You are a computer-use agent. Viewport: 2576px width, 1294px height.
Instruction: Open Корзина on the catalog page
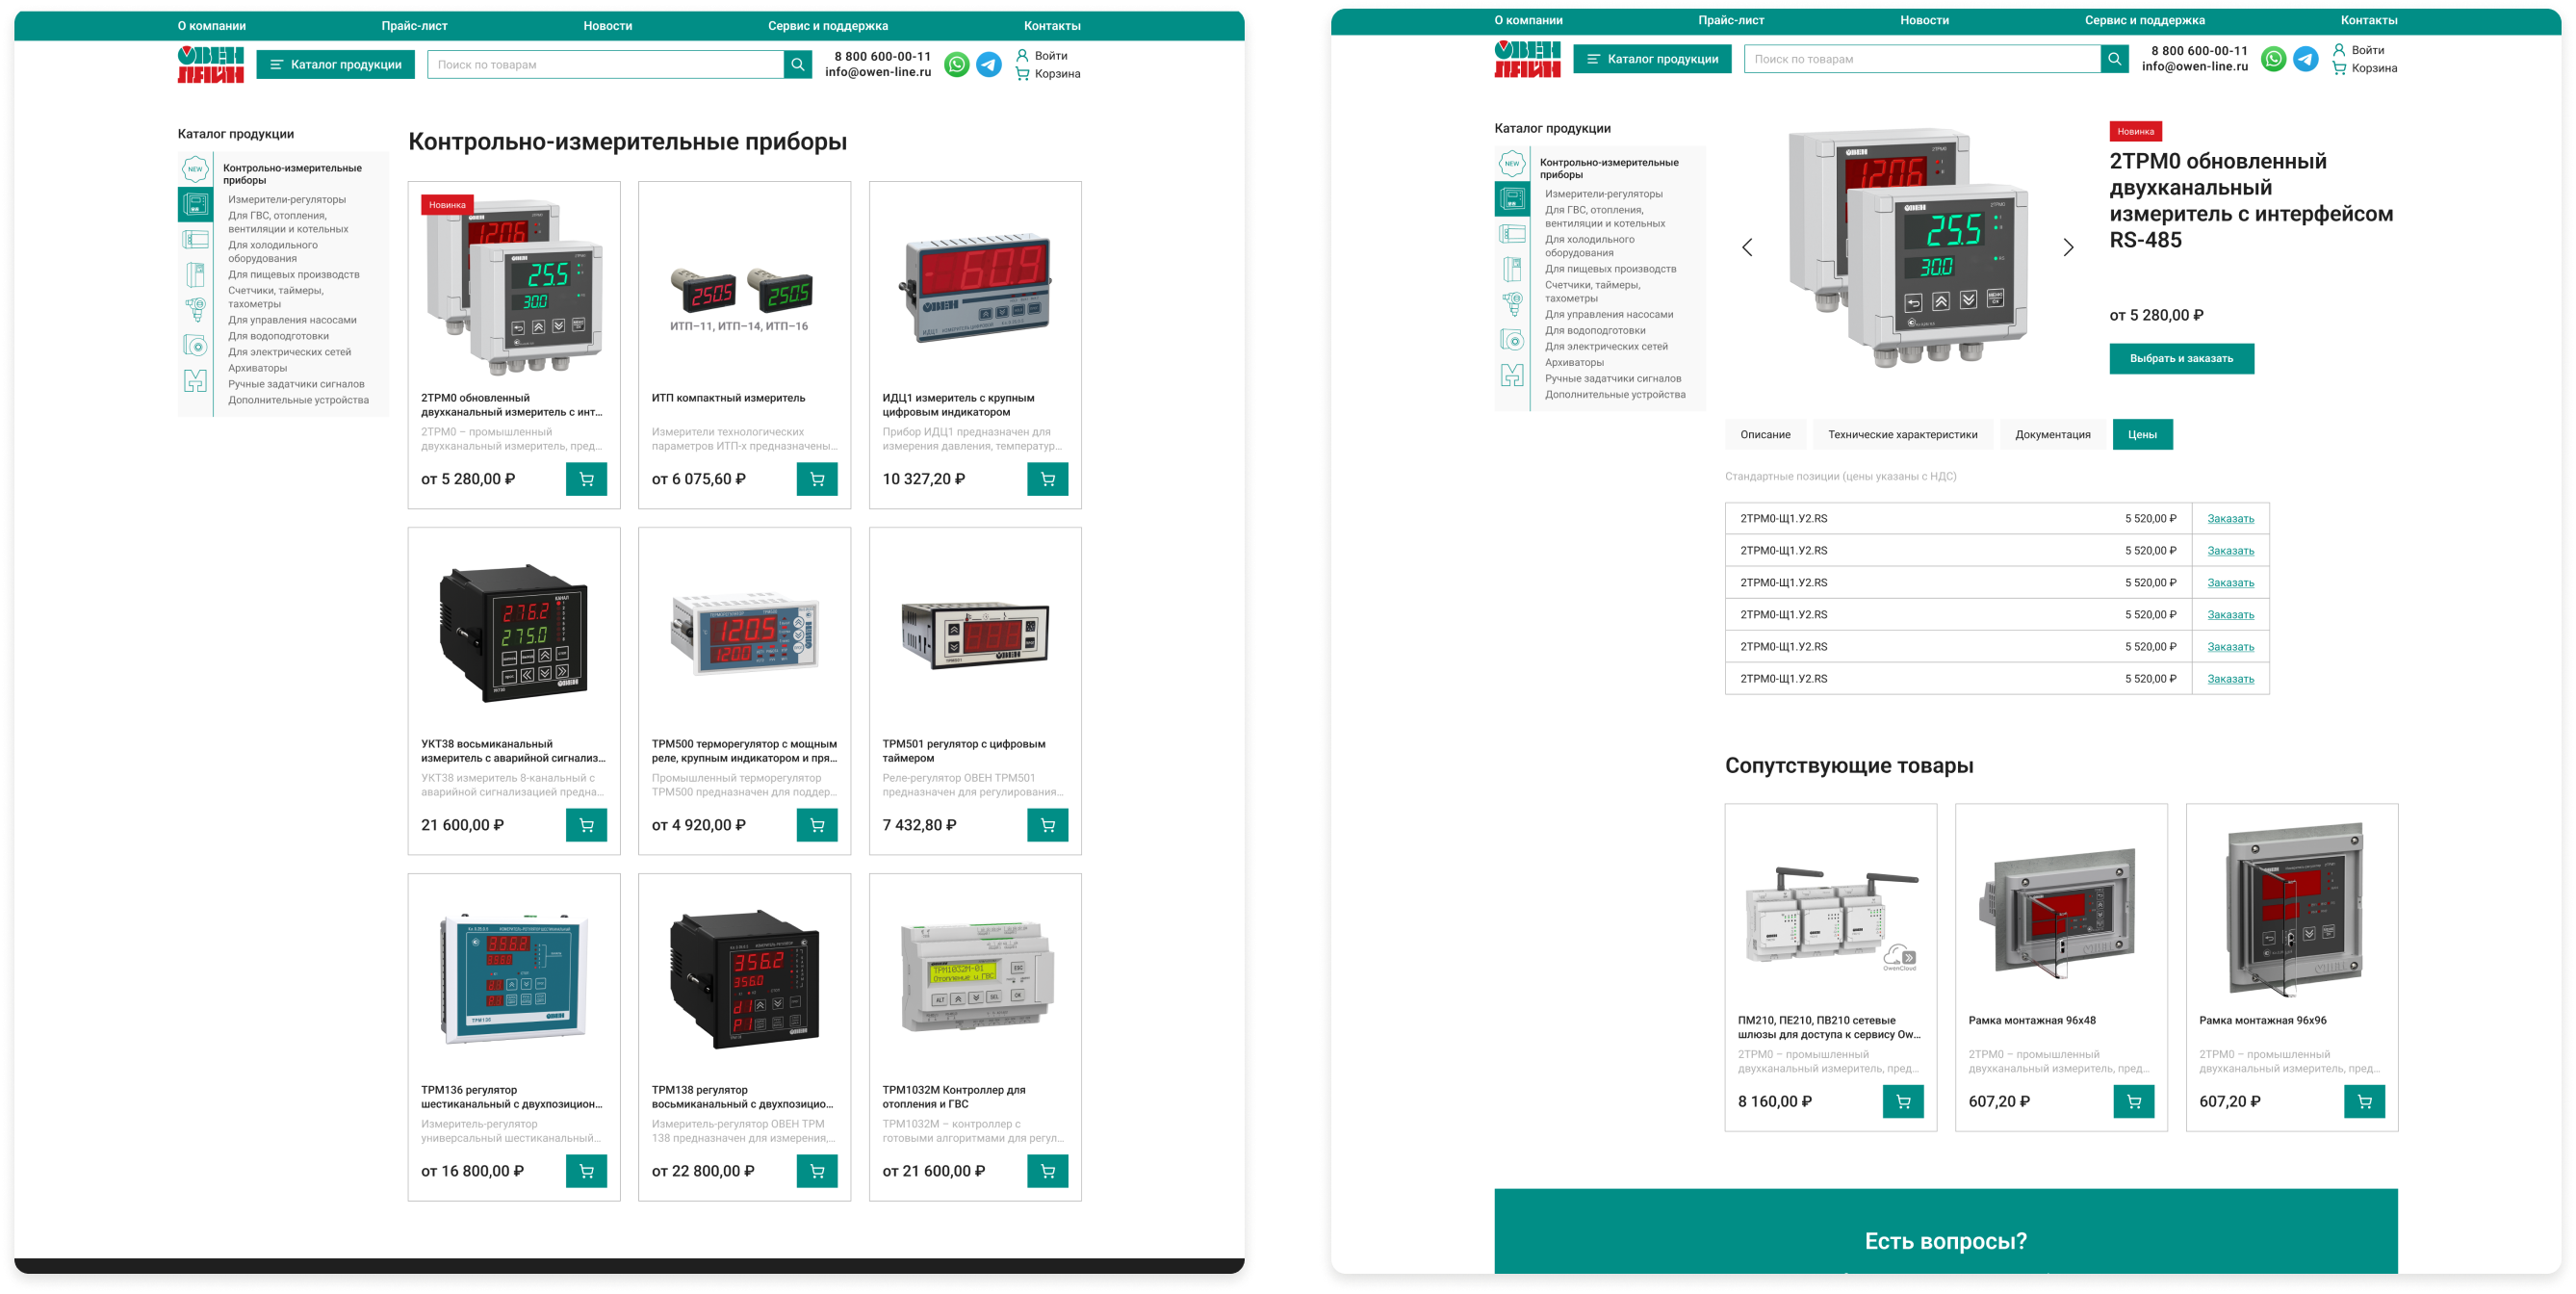click(x=1048, y=74)
